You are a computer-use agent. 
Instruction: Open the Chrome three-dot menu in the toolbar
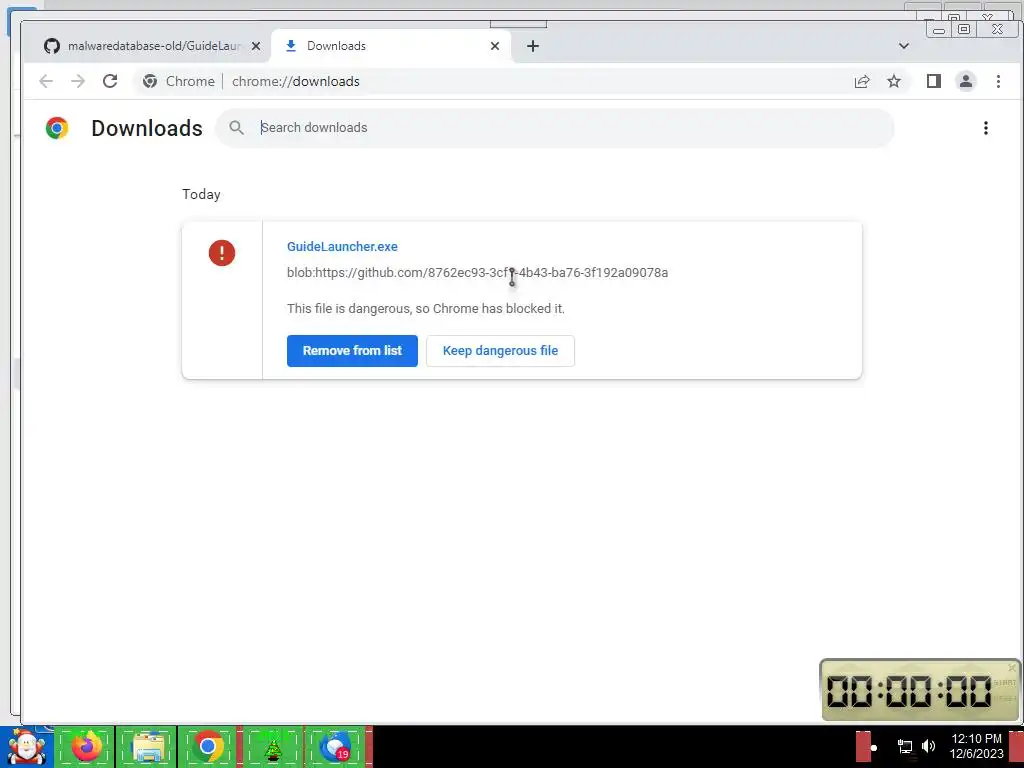(998, 81)
